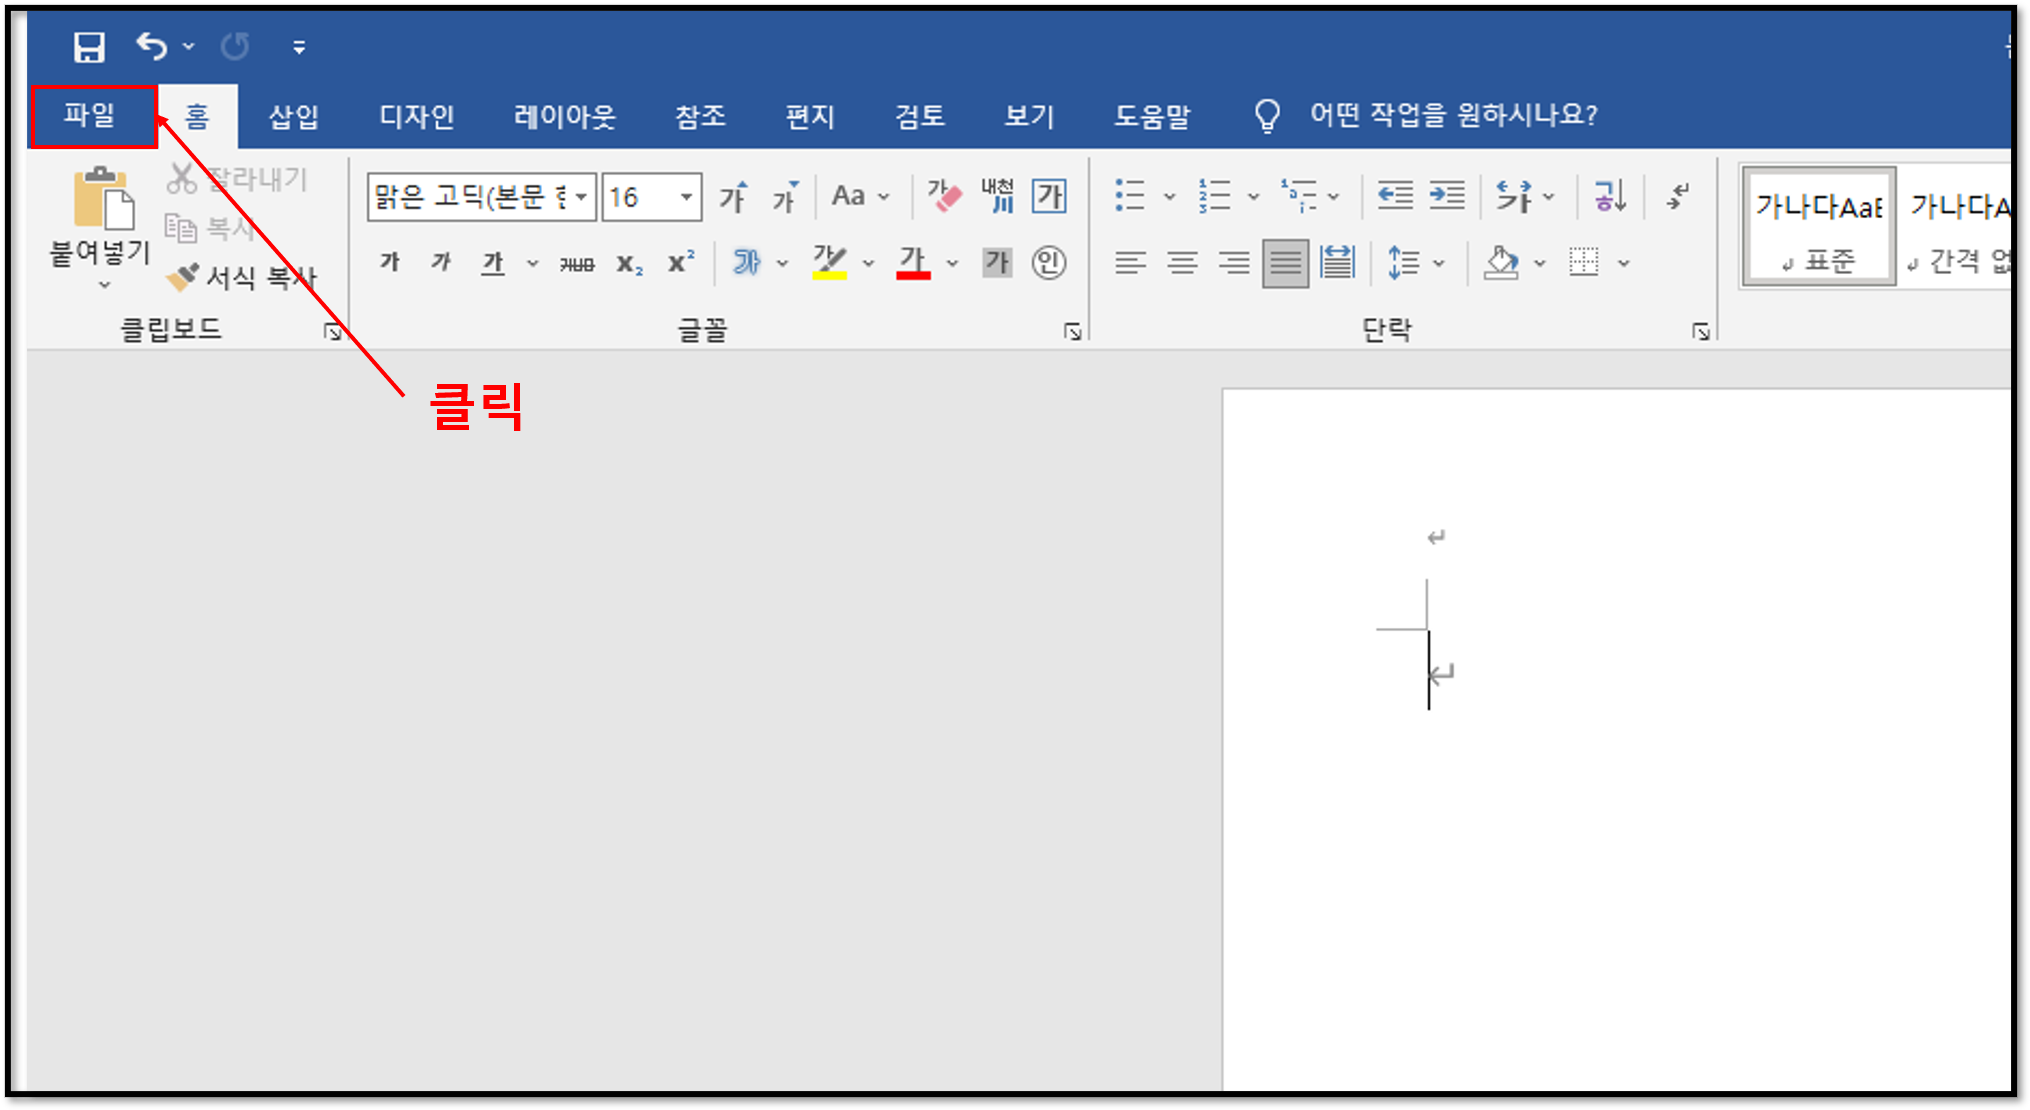Expand line spacing dropdown arrow

point(1439,264)
